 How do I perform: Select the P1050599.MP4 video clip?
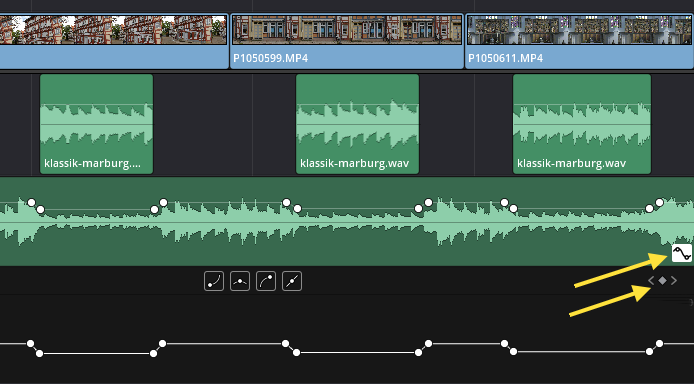tap(347, 41)
